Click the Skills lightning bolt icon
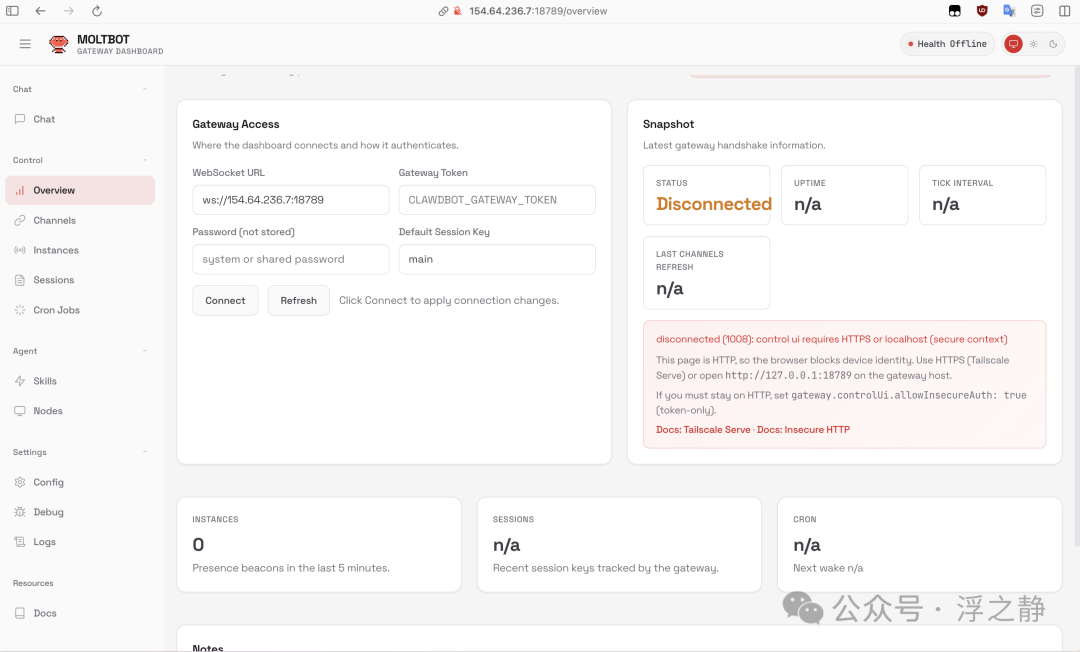The image size is (1080, 652). [x=20, y=381]
